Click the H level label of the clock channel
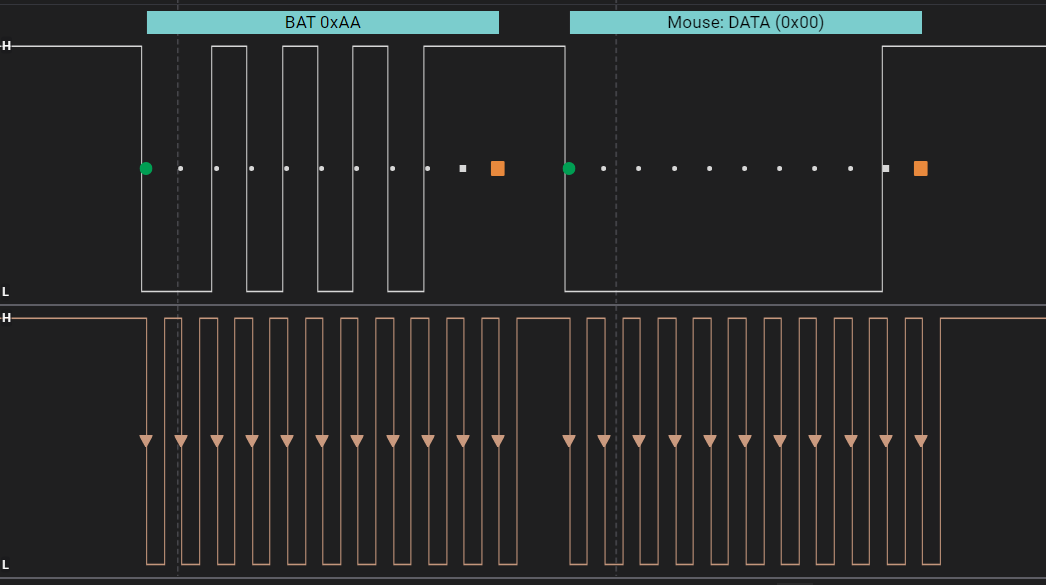 (6, 318)
